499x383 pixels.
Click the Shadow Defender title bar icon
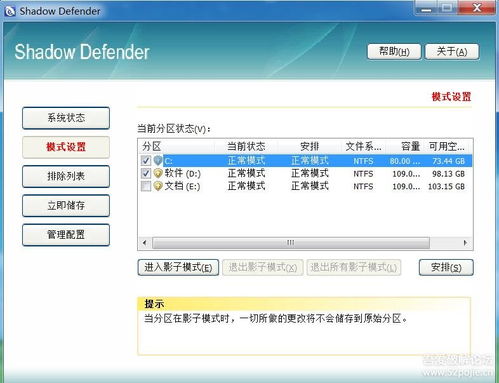tap(10, 11)
